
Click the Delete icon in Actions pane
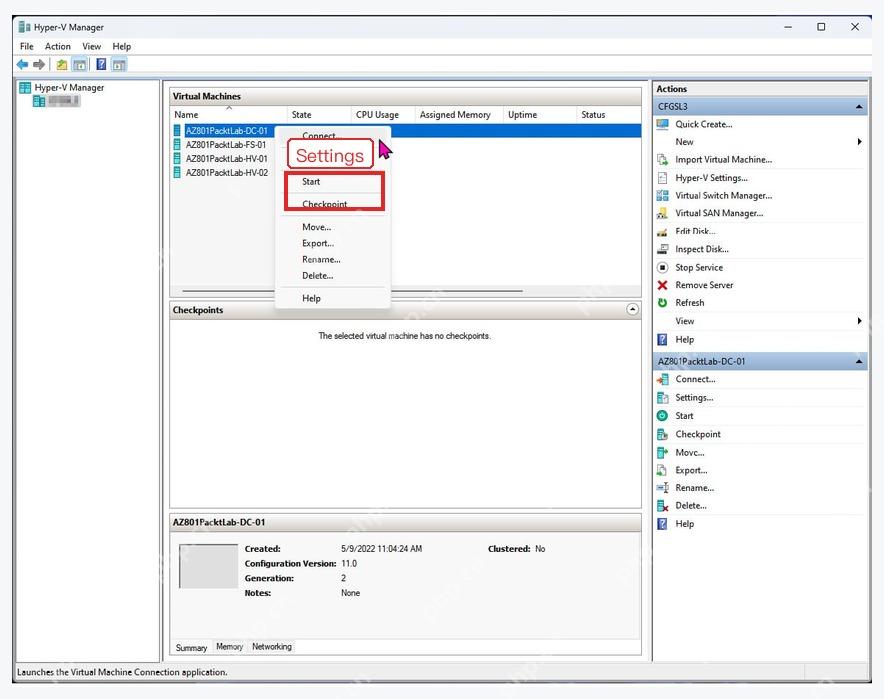coord(663,506)
